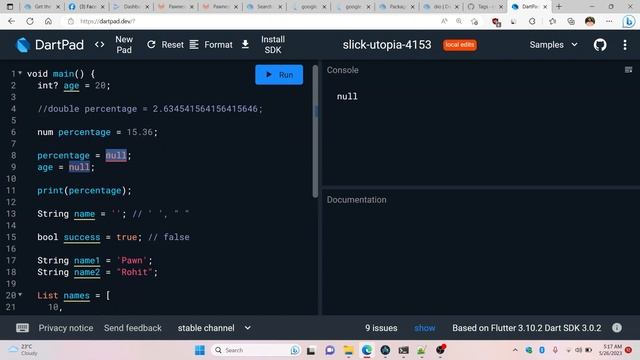The image size is (640, 360).
Task: Open the Bing sidebar icon
Action: coord(629,22)
